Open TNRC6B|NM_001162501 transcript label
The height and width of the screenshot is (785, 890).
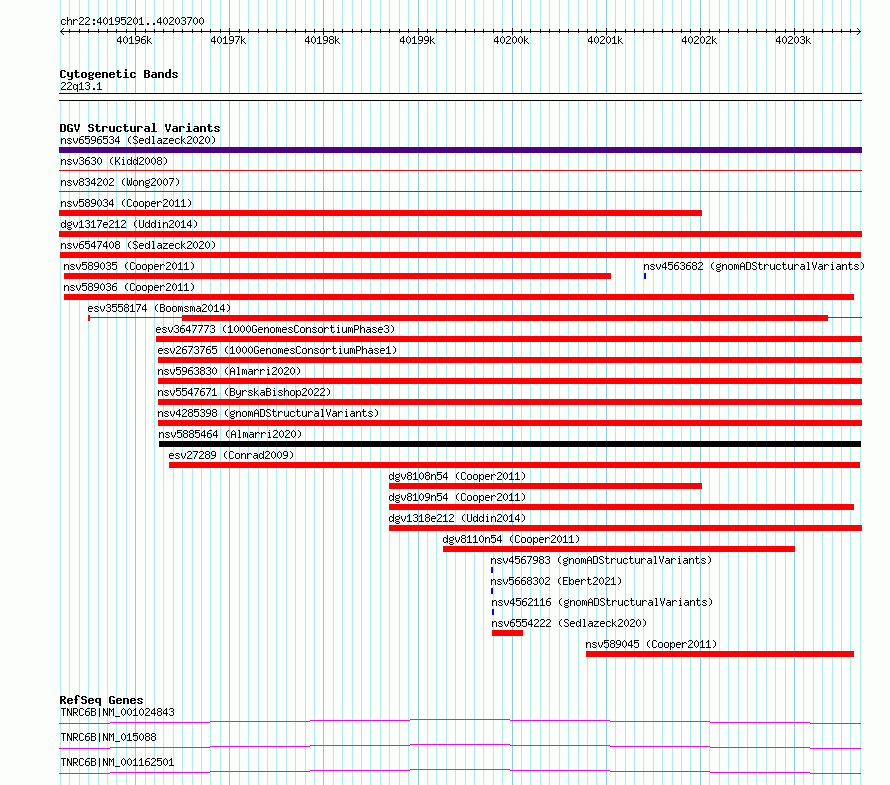(117, 762)
